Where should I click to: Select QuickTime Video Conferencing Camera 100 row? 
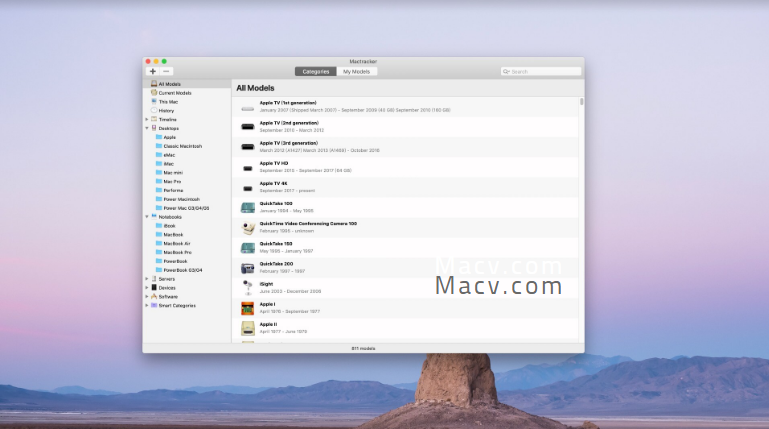405,227
